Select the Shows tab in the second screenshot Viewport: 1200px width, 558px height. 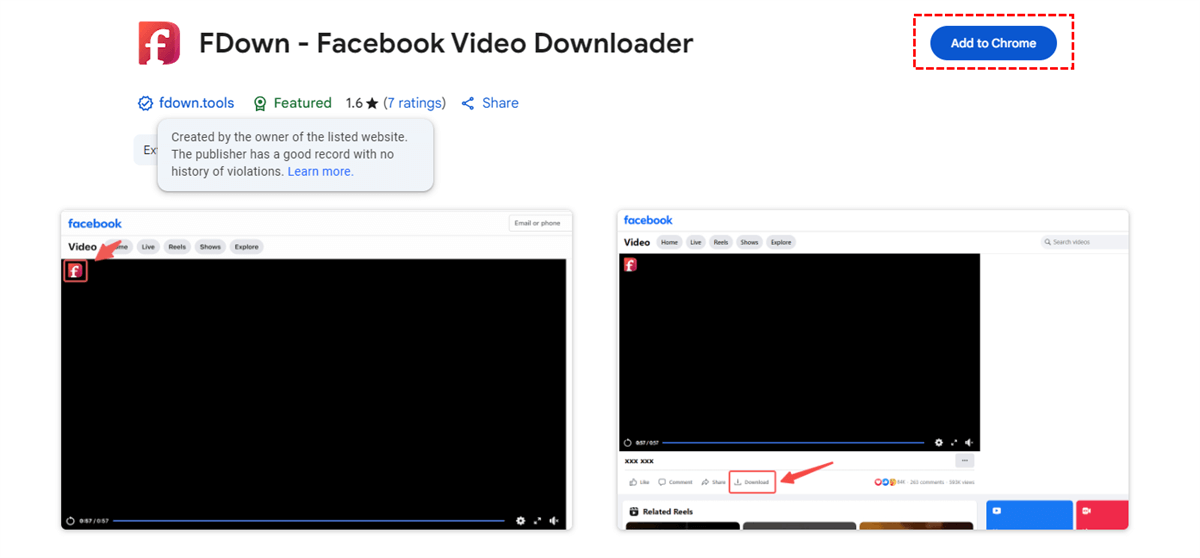coord(750,242)
